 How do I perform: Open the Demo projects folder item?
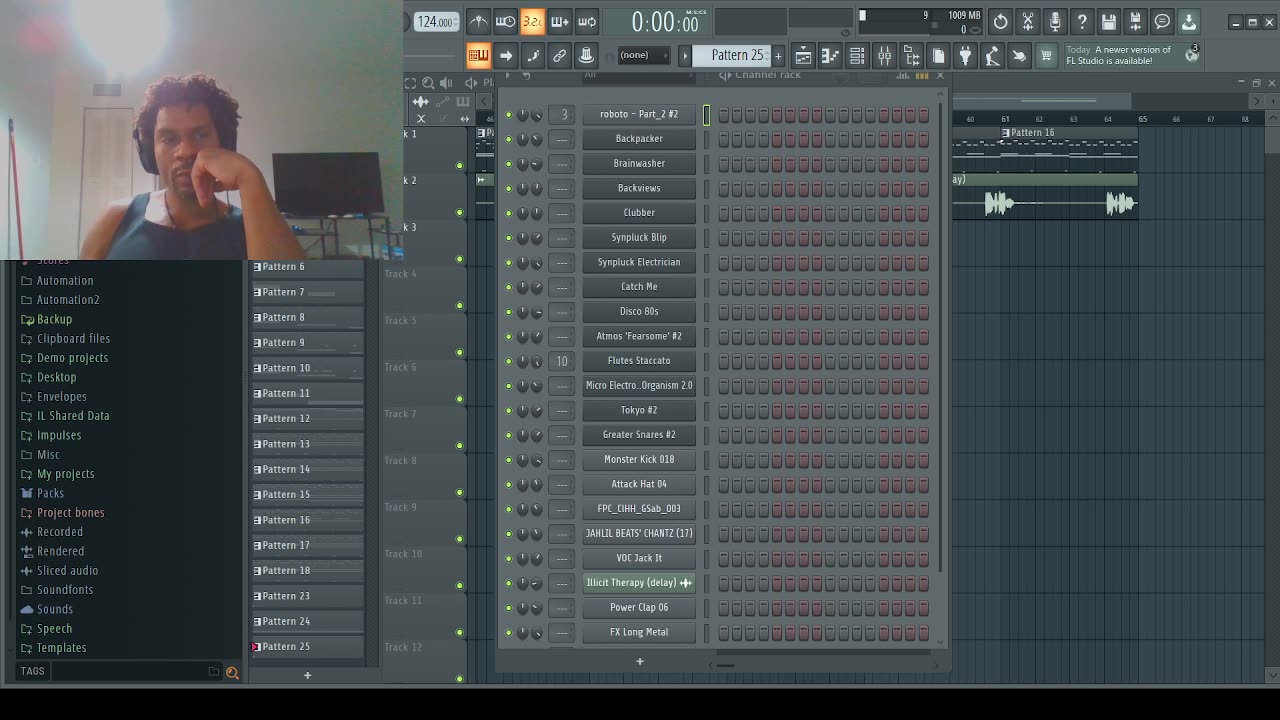tap(72, 358)
